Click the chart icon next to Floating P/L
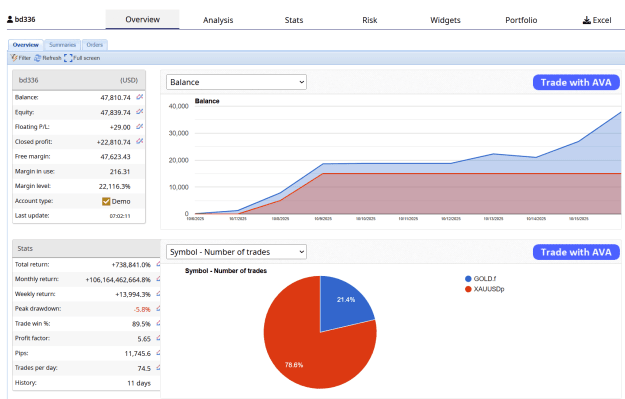Image resolution: width=625 pixels, height=399 pixels. (x=140, y=126)
